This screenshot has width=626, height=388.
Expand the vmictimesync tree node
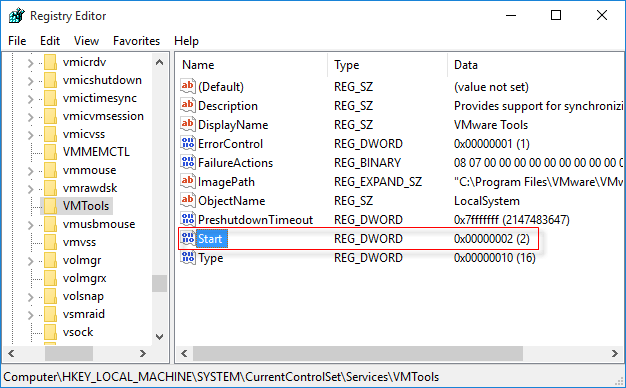30,99
